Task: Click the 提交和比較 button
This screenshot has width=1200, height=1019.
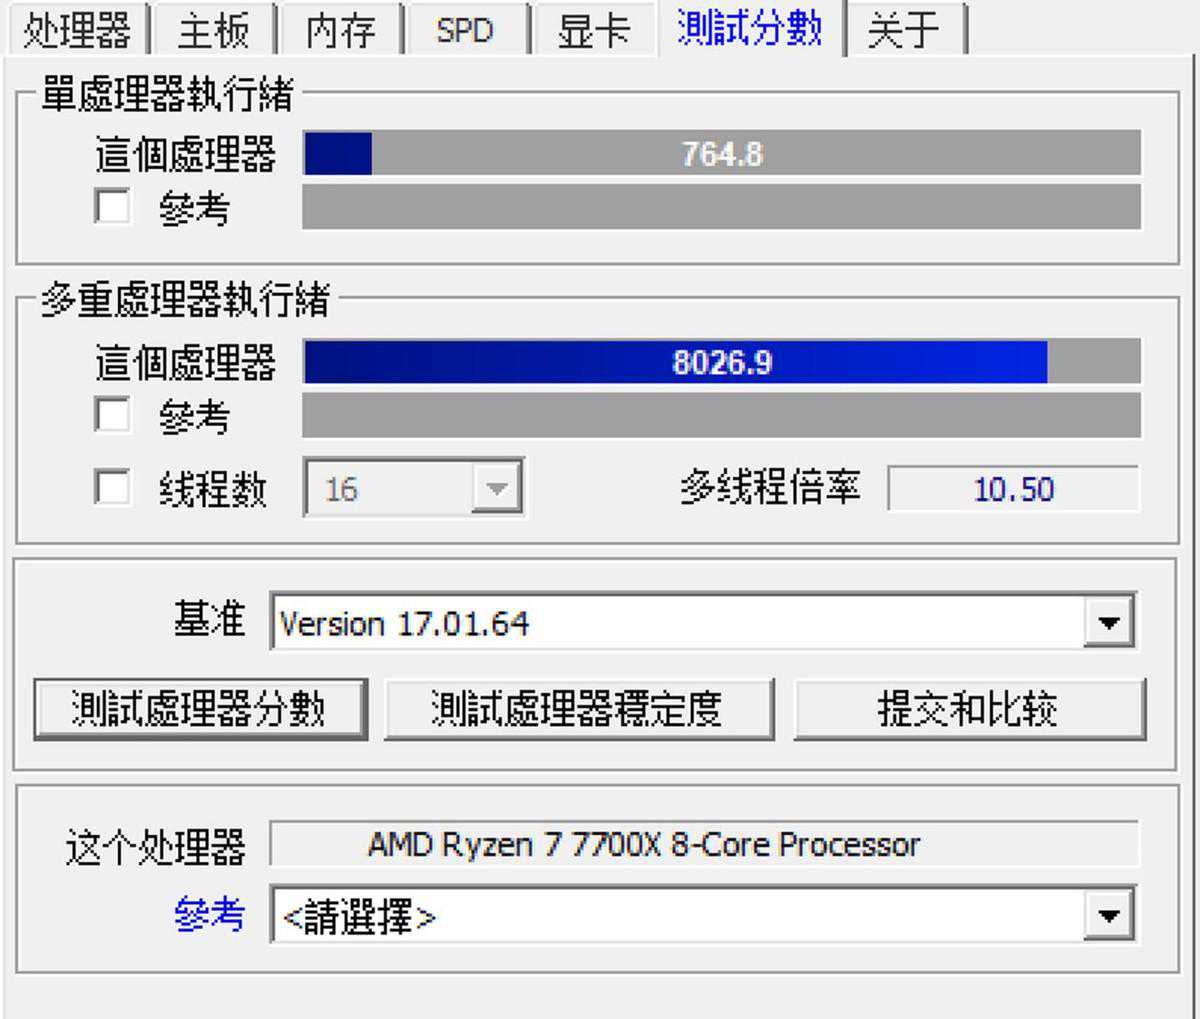Action: [968, 709]
